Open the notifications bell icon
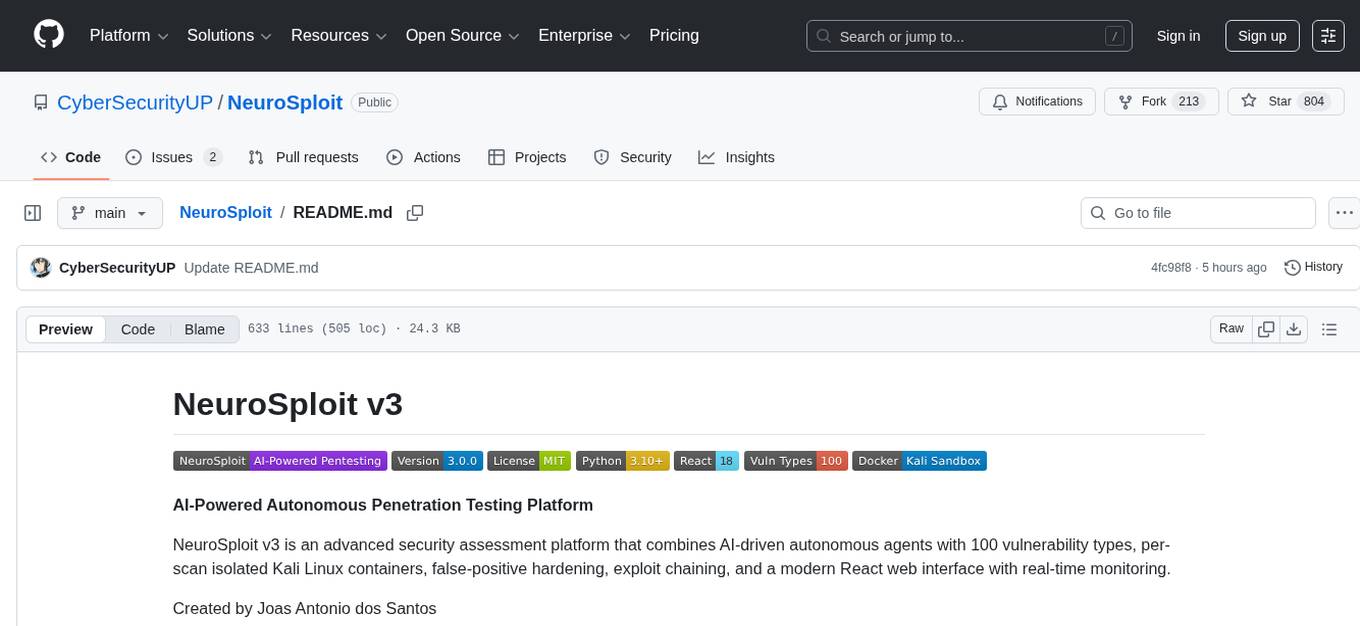The width and height of the screenshot is (1360, 626). coord(1000,101)
